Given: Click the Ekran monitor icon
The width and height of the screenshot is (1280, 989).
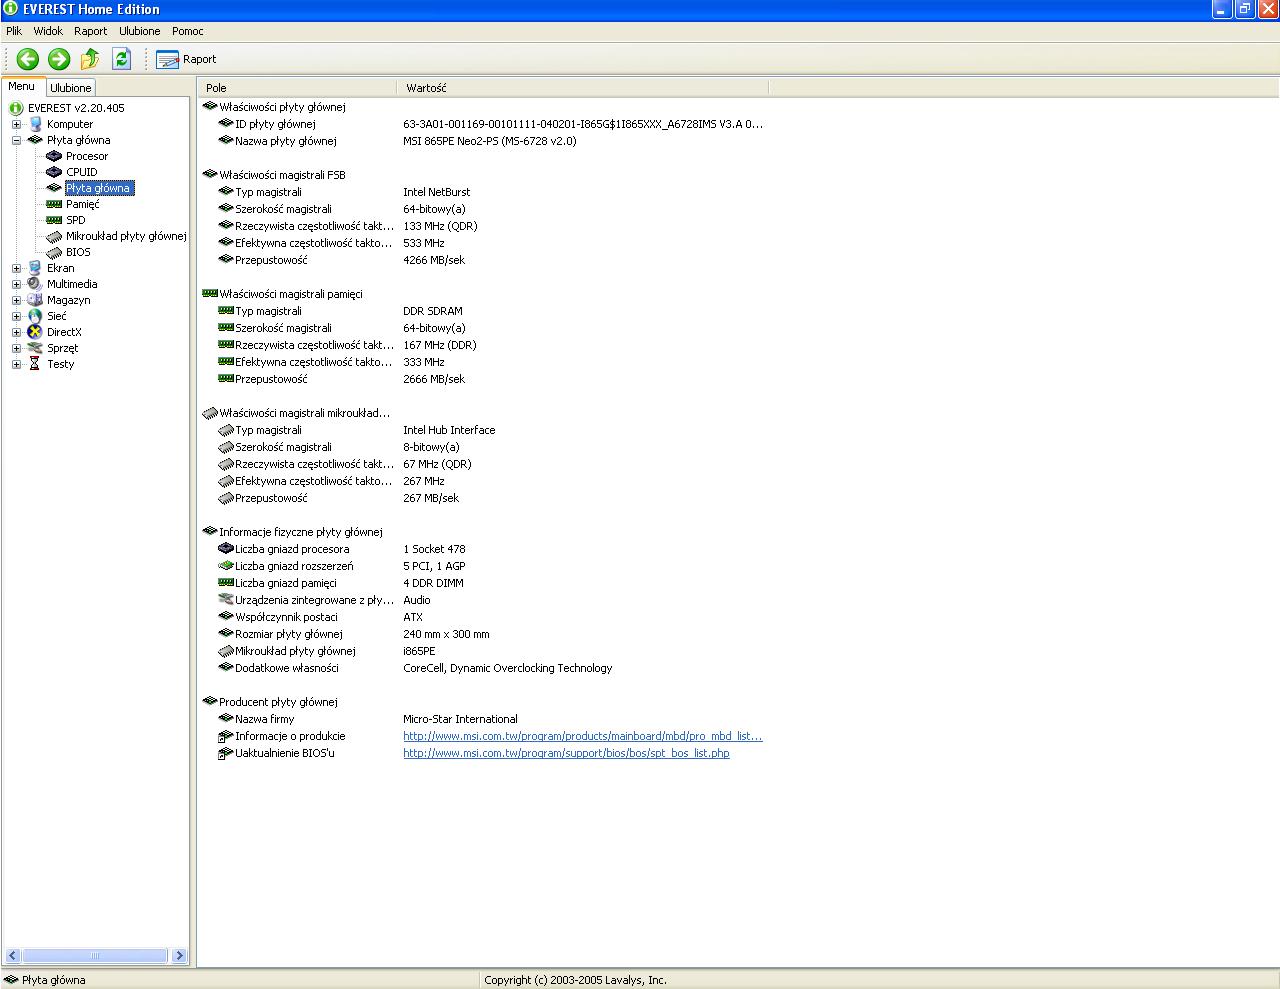Looking at the screenshot, I should 35,268.
